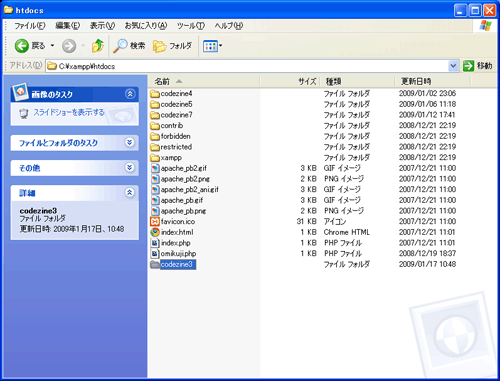Click the type text Chrome HTML
The width and height of the screenshot is (500, 381).
point(347,232)
